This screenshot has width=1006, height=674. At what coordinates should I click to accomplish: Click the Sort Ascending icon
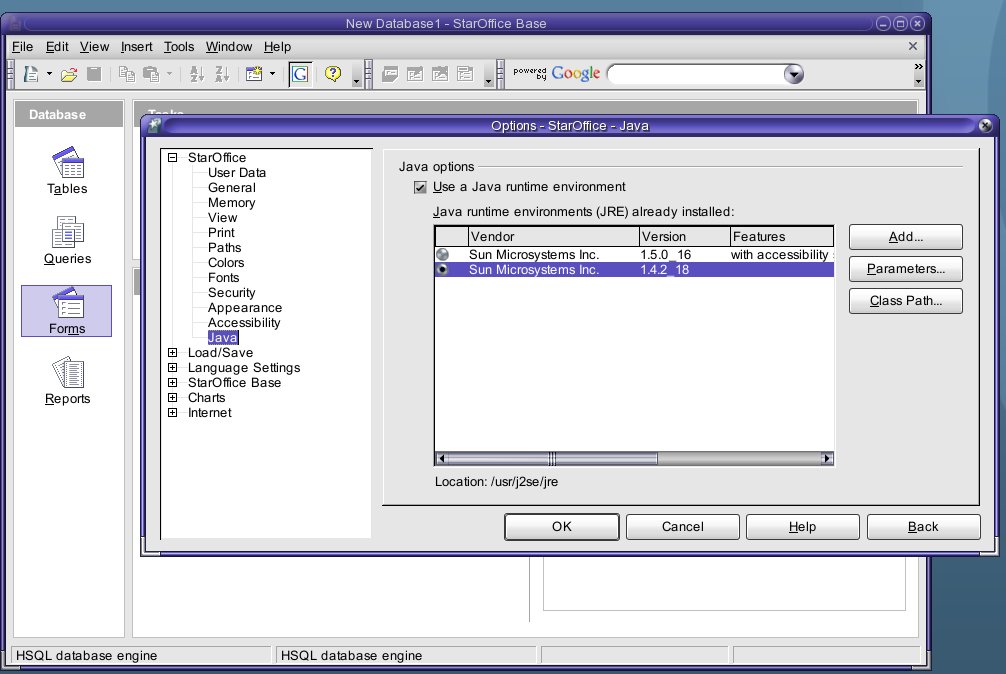click(197, 74)
